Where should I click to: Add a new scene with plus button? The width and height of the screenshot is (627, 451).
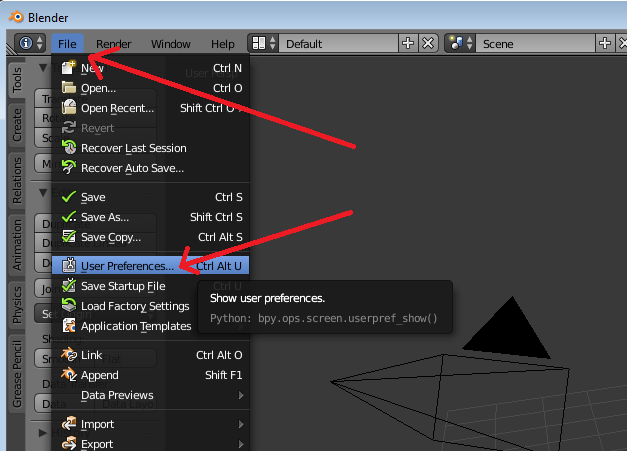tap(605, 43)
